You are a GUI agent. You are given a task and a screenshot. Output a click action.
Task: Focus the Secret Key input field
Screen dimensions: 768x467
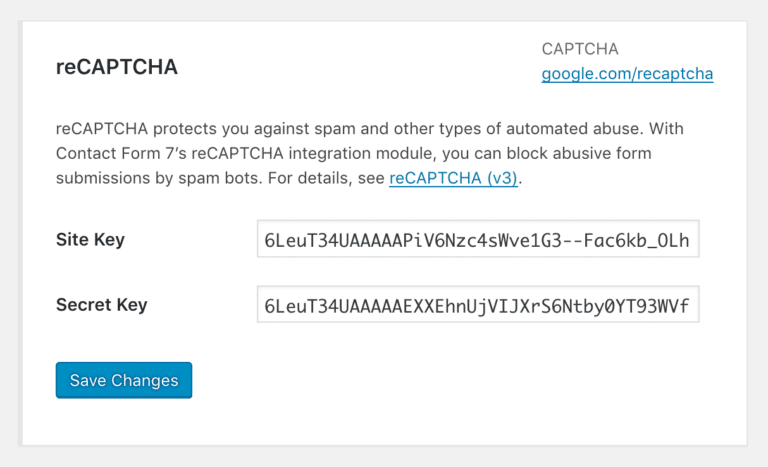(478, 304)
